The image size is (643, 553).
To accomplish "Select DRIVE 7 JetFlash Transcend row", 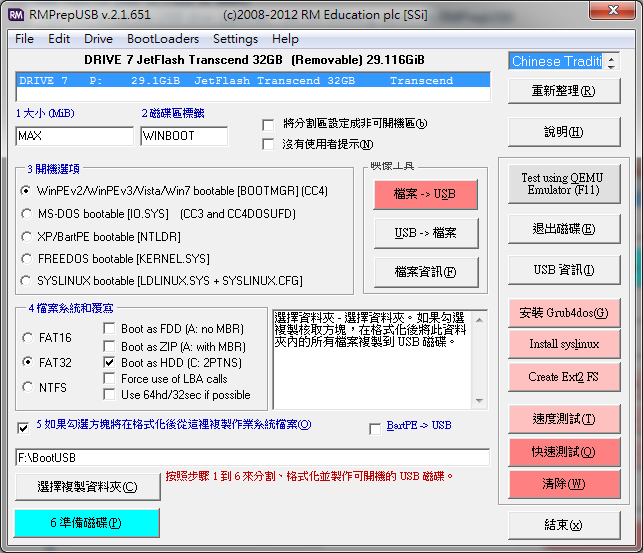I will click(x=253, y=80).
